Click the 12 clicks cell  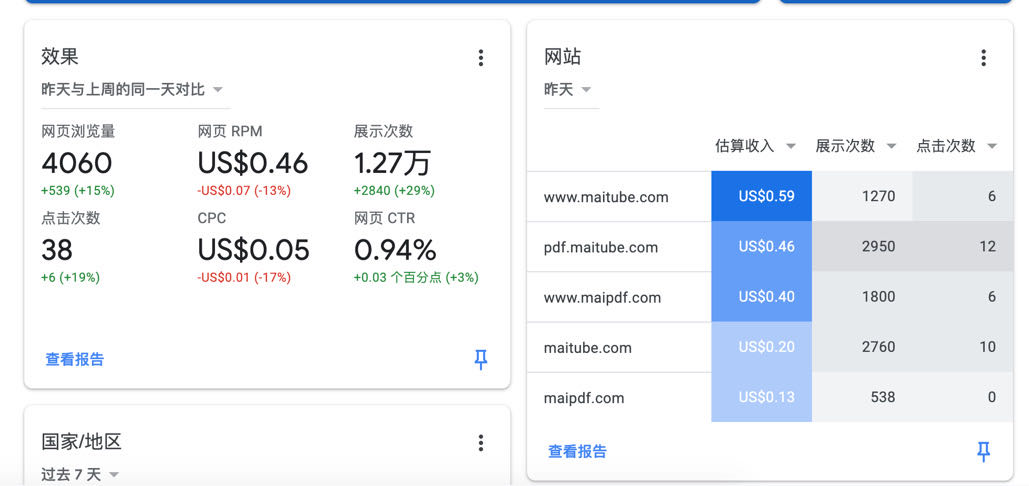coord(963,247)
